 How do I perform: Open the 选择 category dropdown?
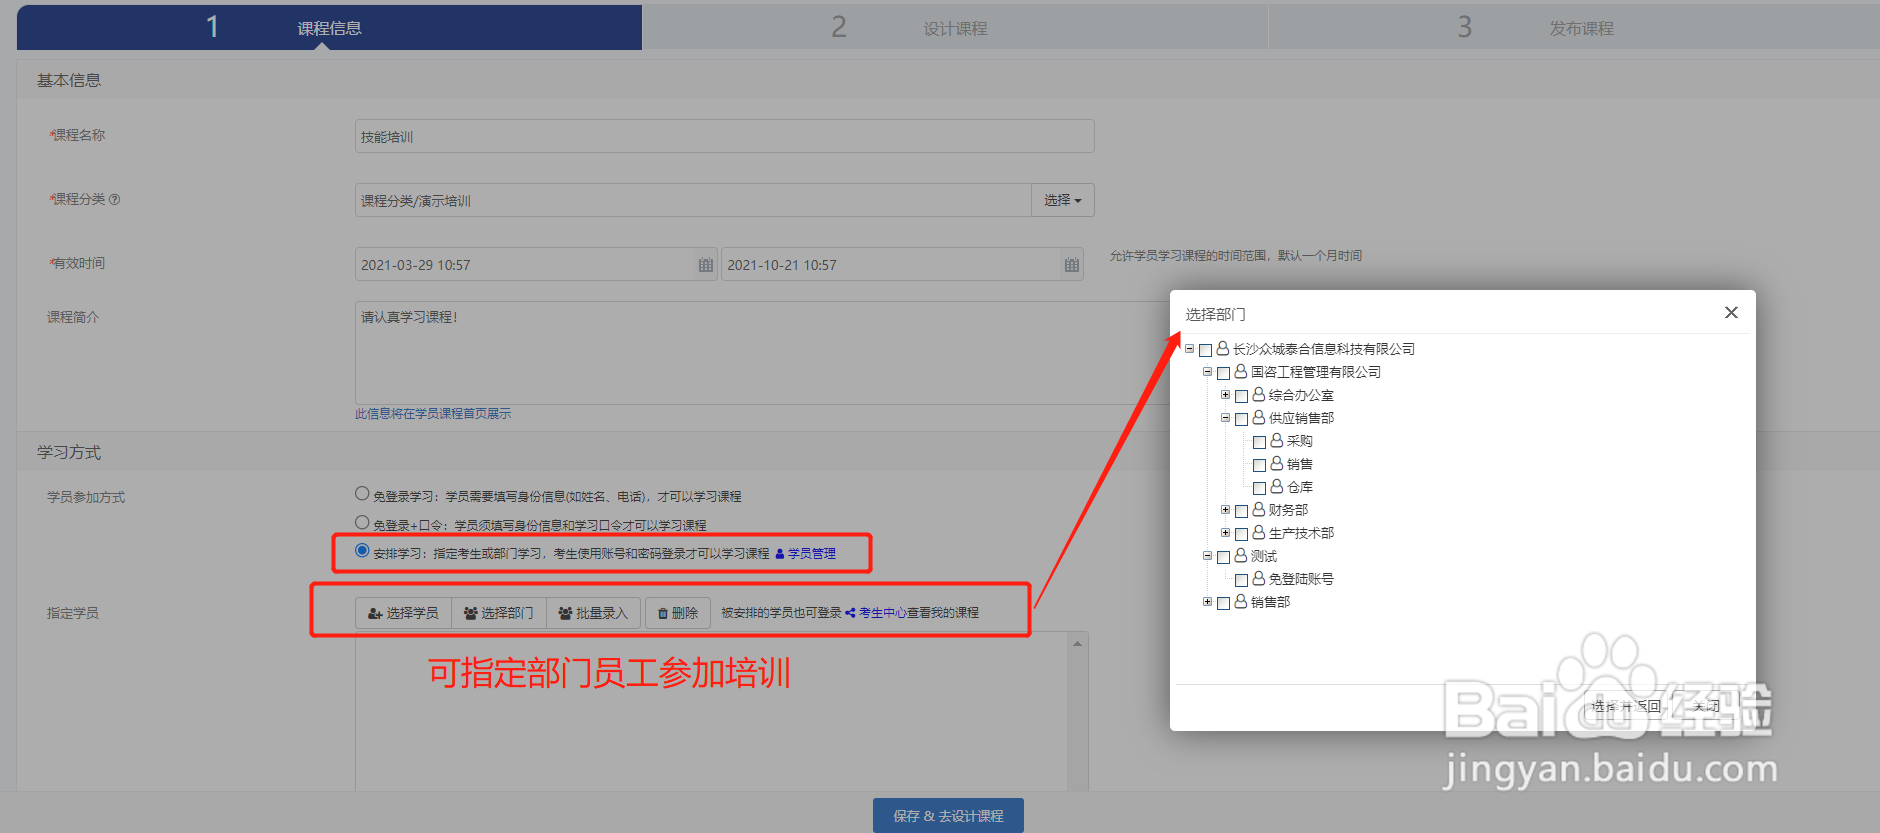click(1062, 200)
